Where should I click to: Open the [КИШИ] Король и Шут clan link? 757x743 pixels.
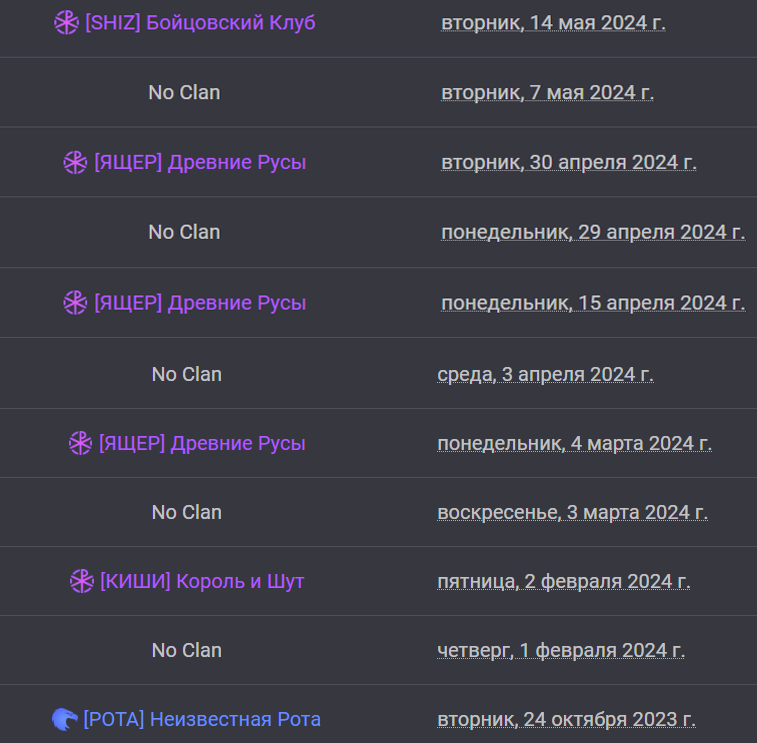click(202, 581)
